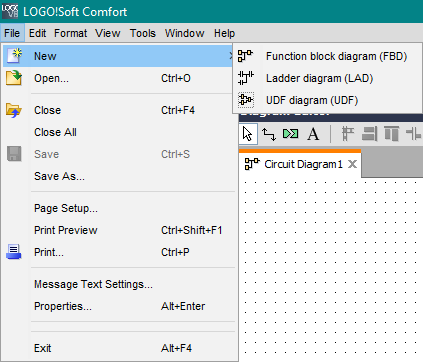Select Exit from File menu

click(x=119, y=348)
